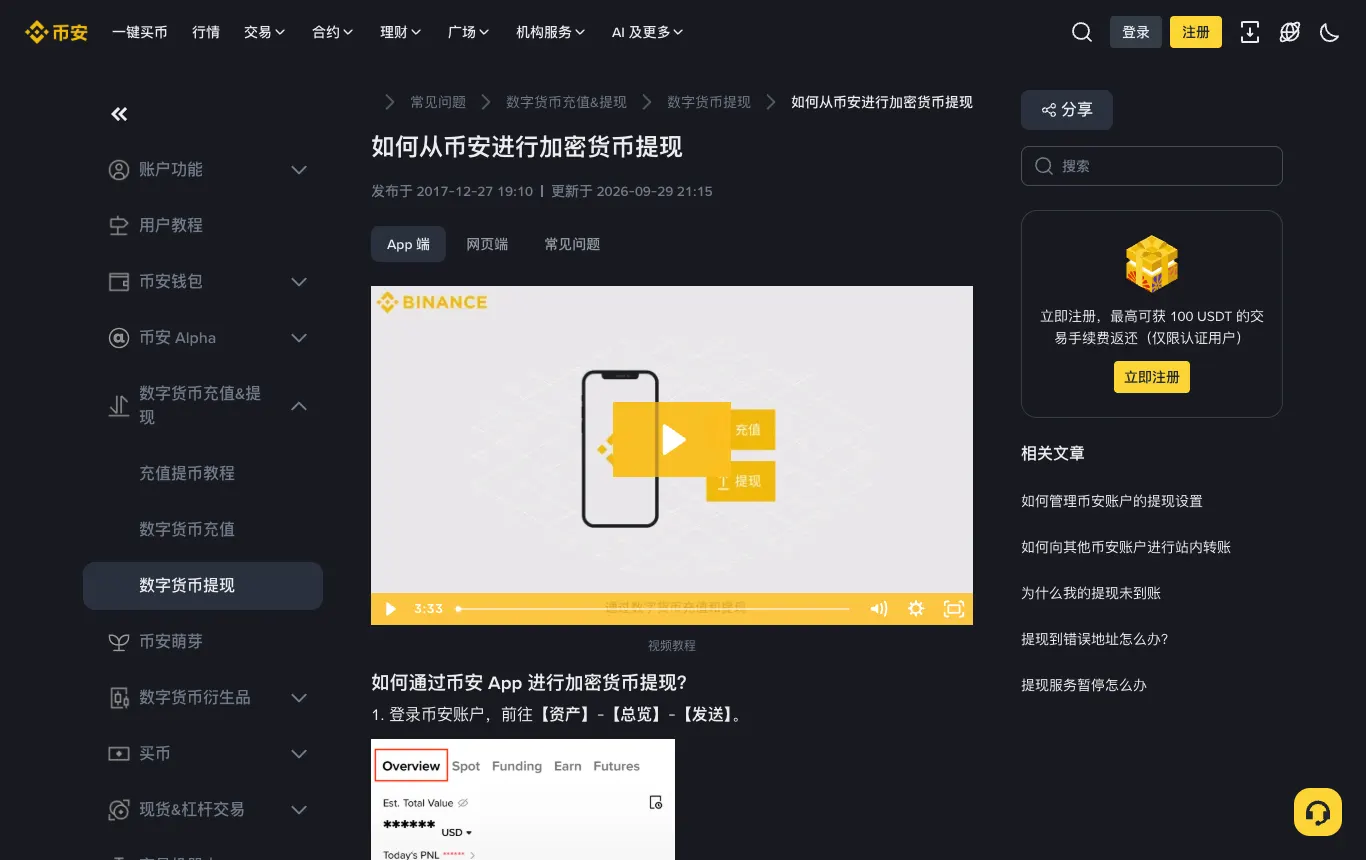1366x860 pixels.
Task: Open related article 提现到错误地址怎么办?
Action: 1095,639
